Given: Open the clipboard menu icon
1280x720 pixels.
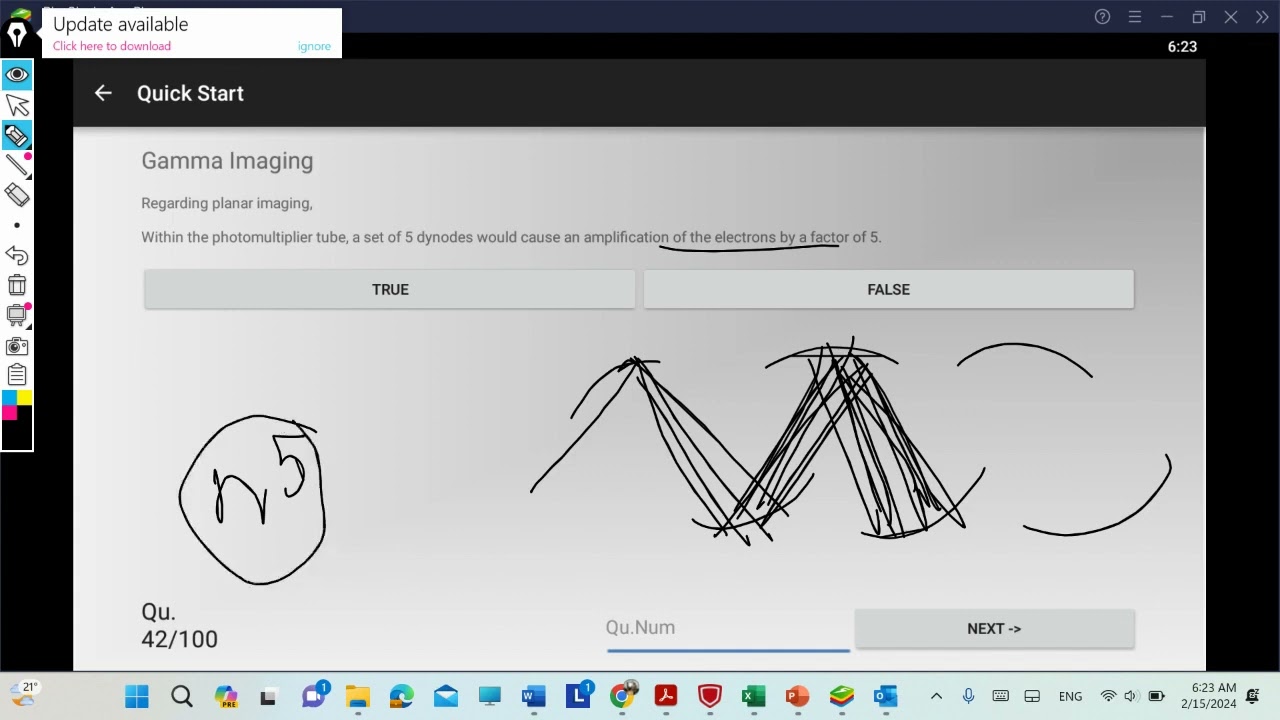Looking at the screenshot, I should click(x=16, y=376).
